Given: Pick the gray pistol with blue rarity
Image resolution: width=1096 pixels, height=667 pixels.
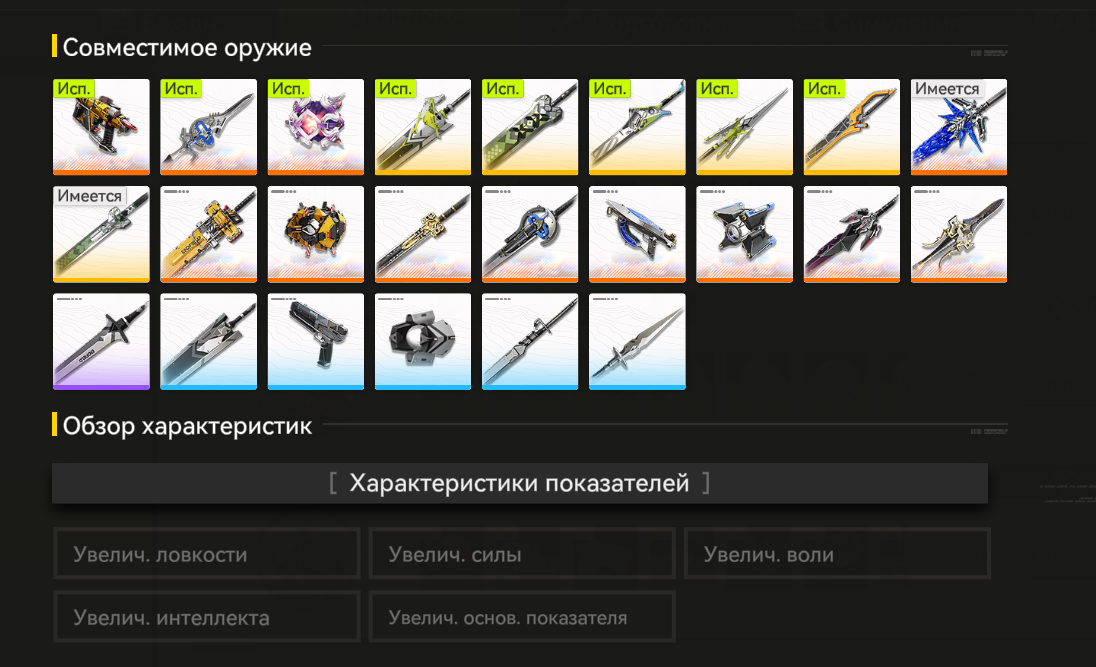Looking at the screenshot, I should [316, 341].
